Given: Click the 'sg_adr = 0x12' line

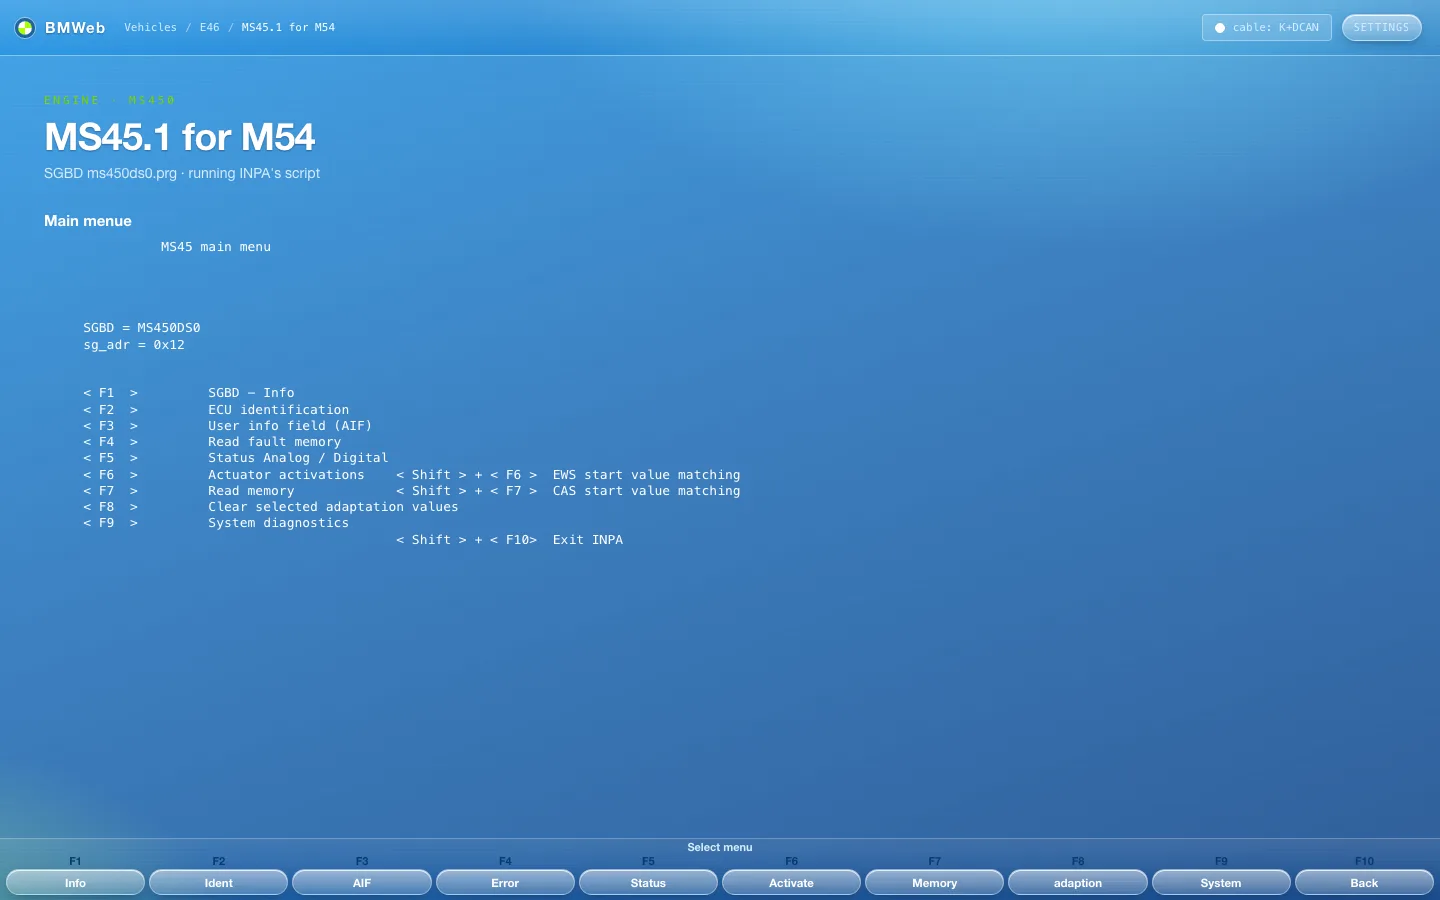Looking at the screenshot, I should [x=134, y=345].
